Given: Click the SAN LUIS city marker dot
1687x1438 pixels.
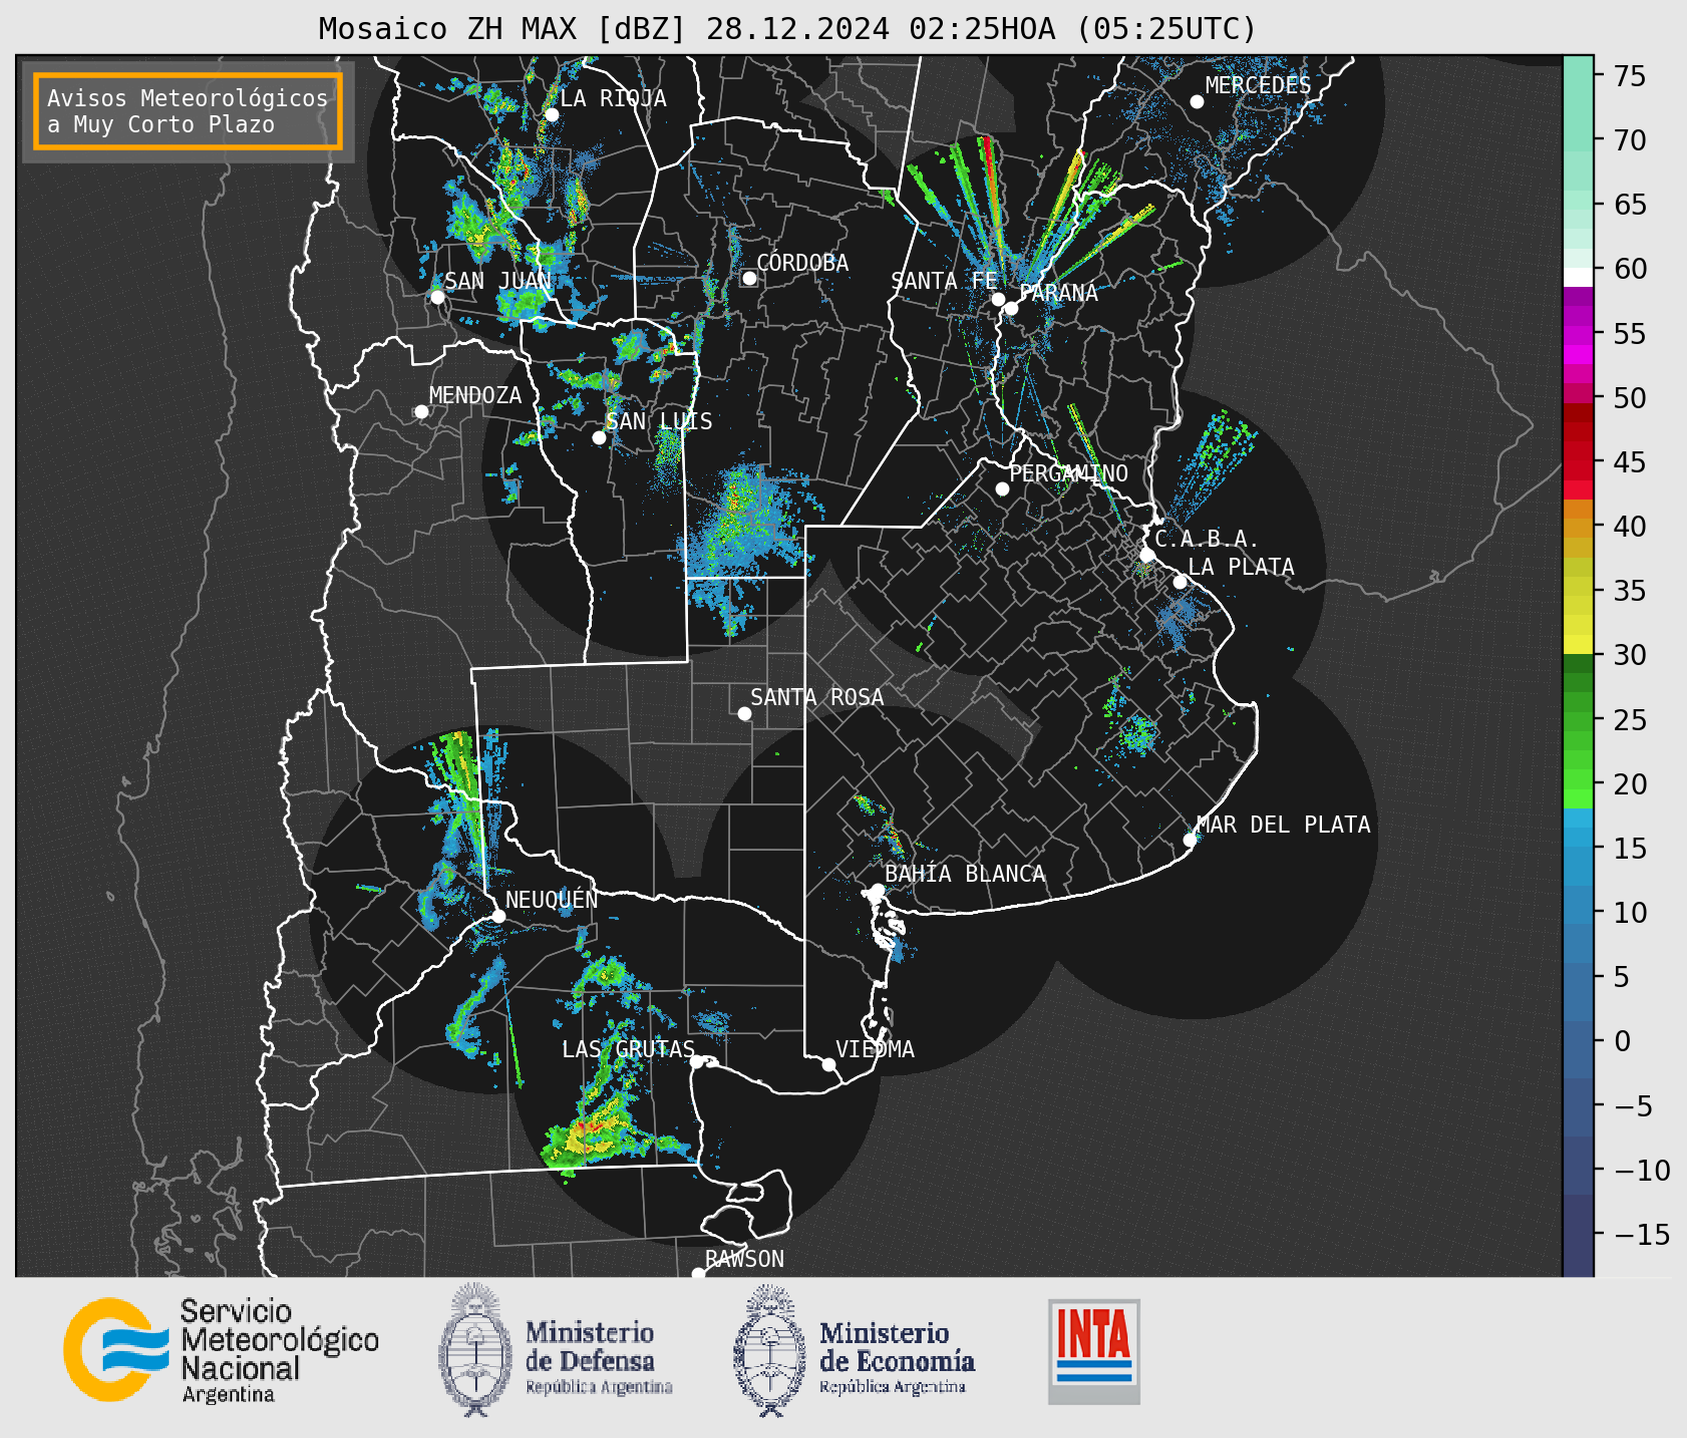Looking at the screenshot, I should [x=599, y=437].
